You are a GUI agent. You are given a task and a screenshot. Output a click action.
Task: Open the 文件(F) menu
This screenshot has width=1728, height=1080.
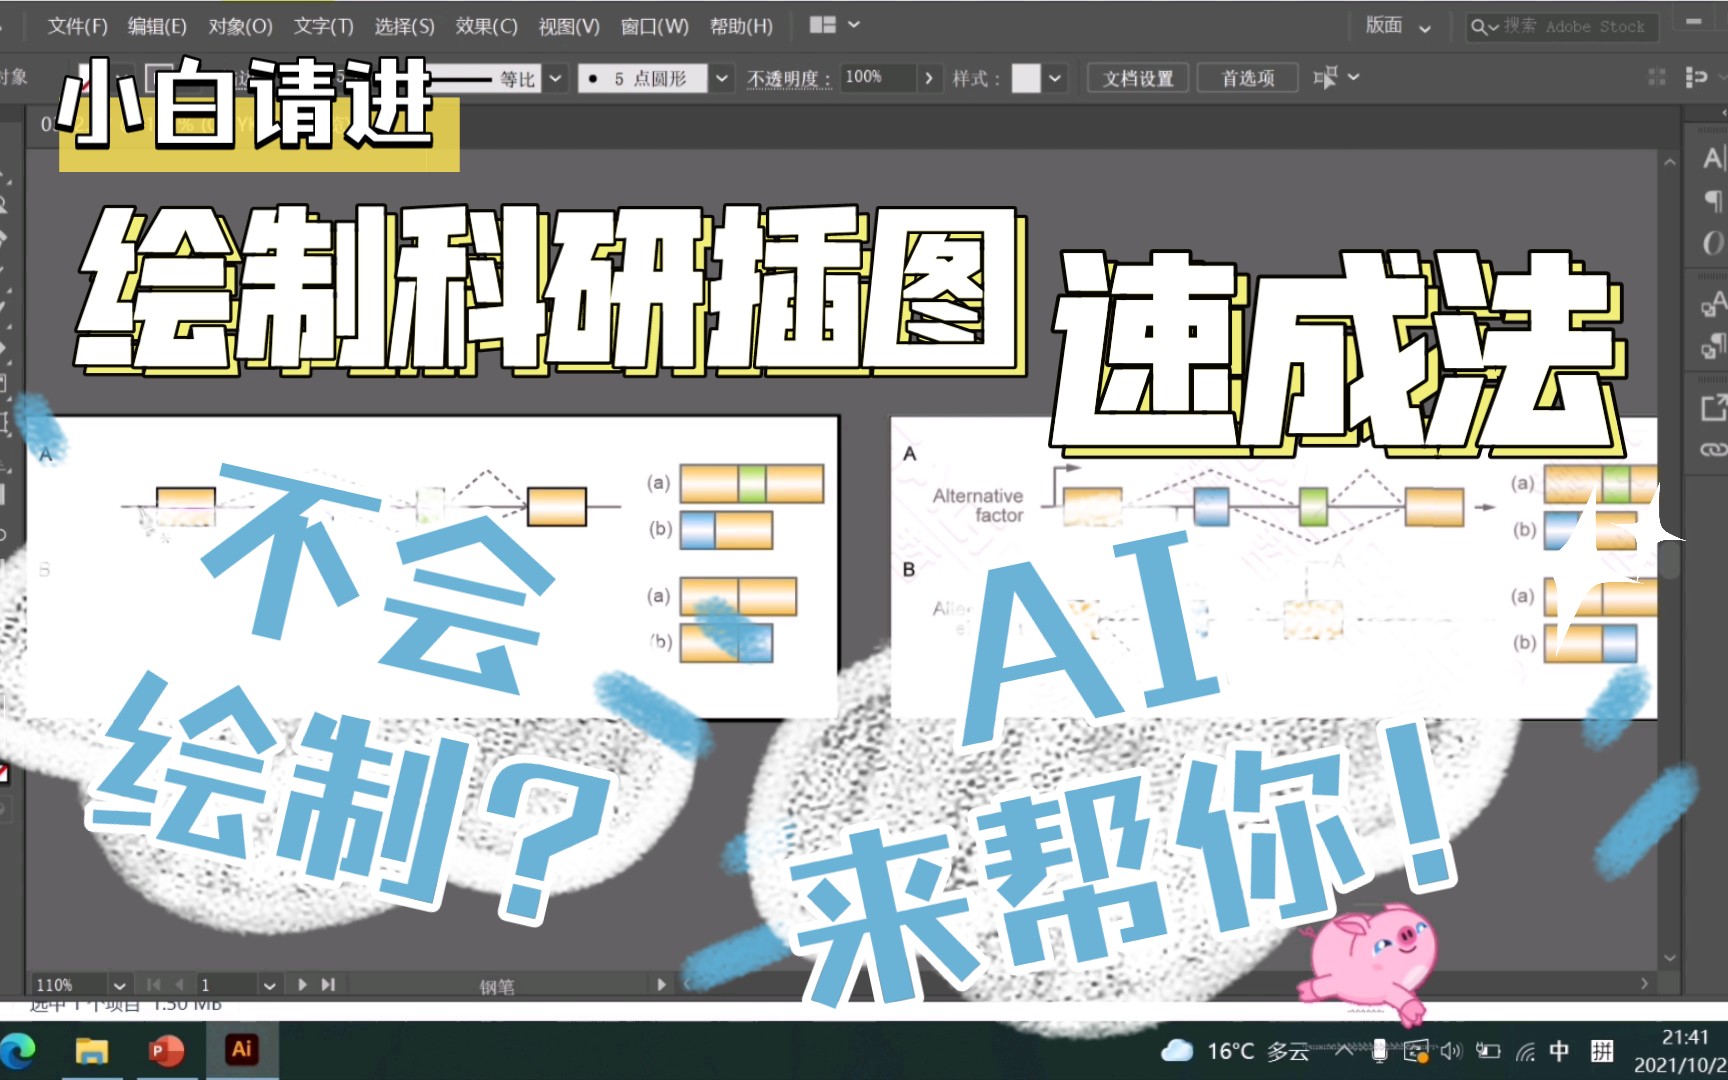[77, 26]
